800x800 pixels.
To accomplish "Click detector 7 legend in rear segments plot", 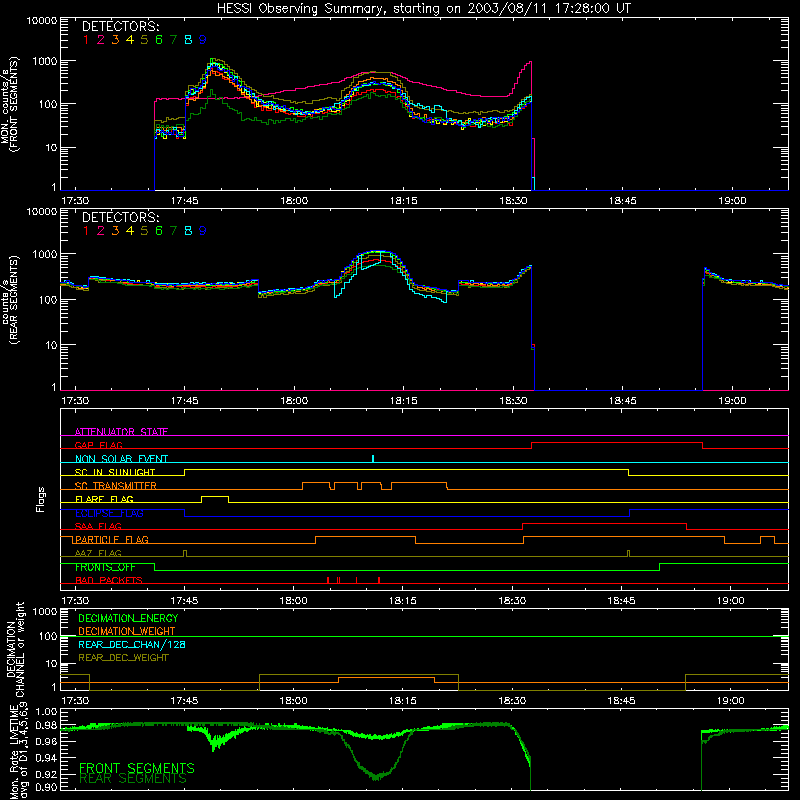I will click(173, 231).
